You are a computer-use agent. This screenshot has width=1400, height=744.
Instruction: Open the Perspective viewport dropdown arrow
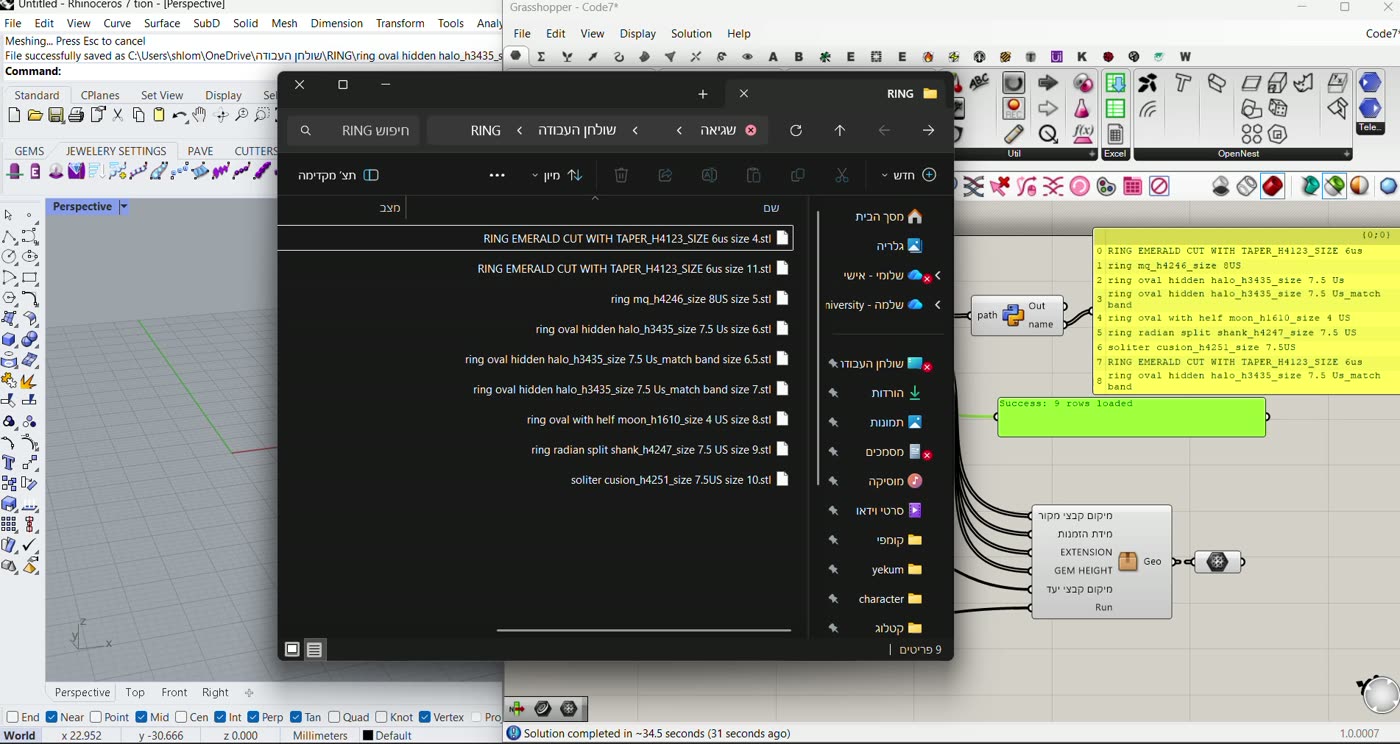pos(124,207)
